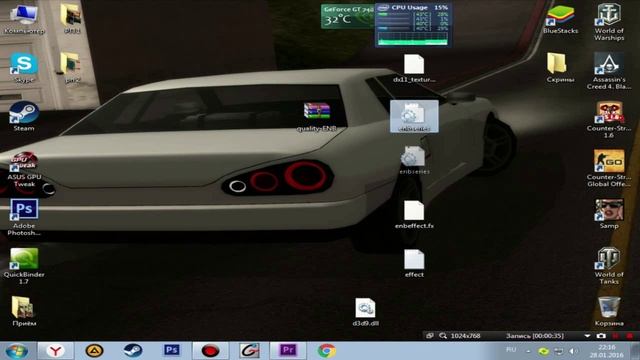Open the Приём folder on desktop
The image size is (640, 360).
[x=24, y=312]
